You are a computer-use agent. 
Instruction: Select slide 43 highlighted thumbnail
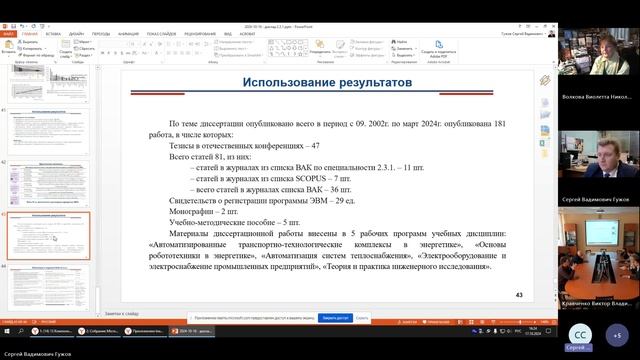click(x=48, y=236)
